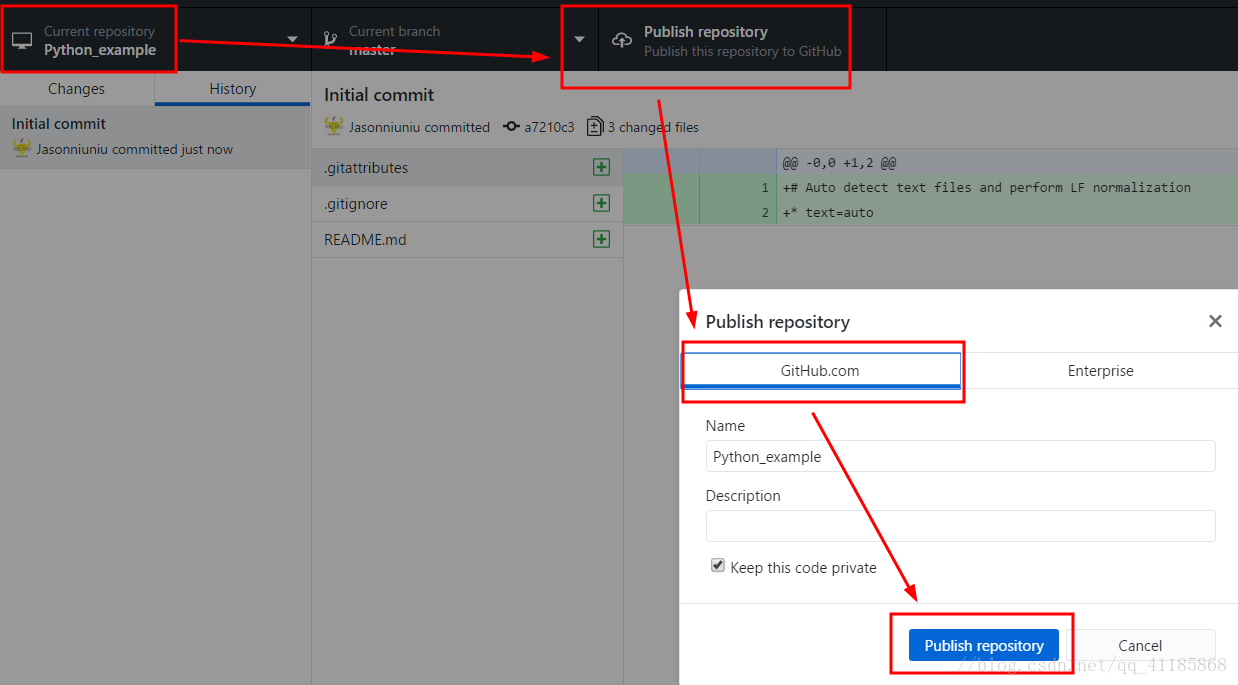Click the Description input field
Viewport: 1238px width, 685px height.
[x=960, y=526]
